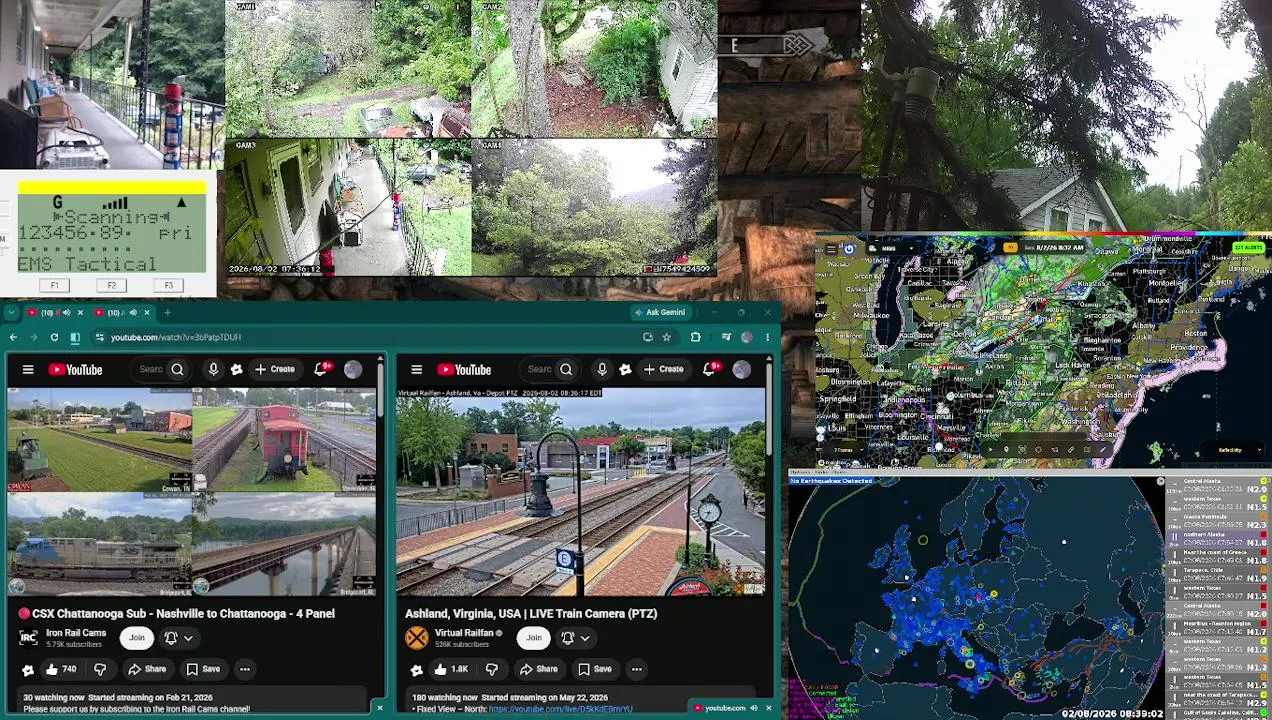The image size is (1272, 720).
Task: Click the CSX 4-panel video player
Action: point(192,492)
